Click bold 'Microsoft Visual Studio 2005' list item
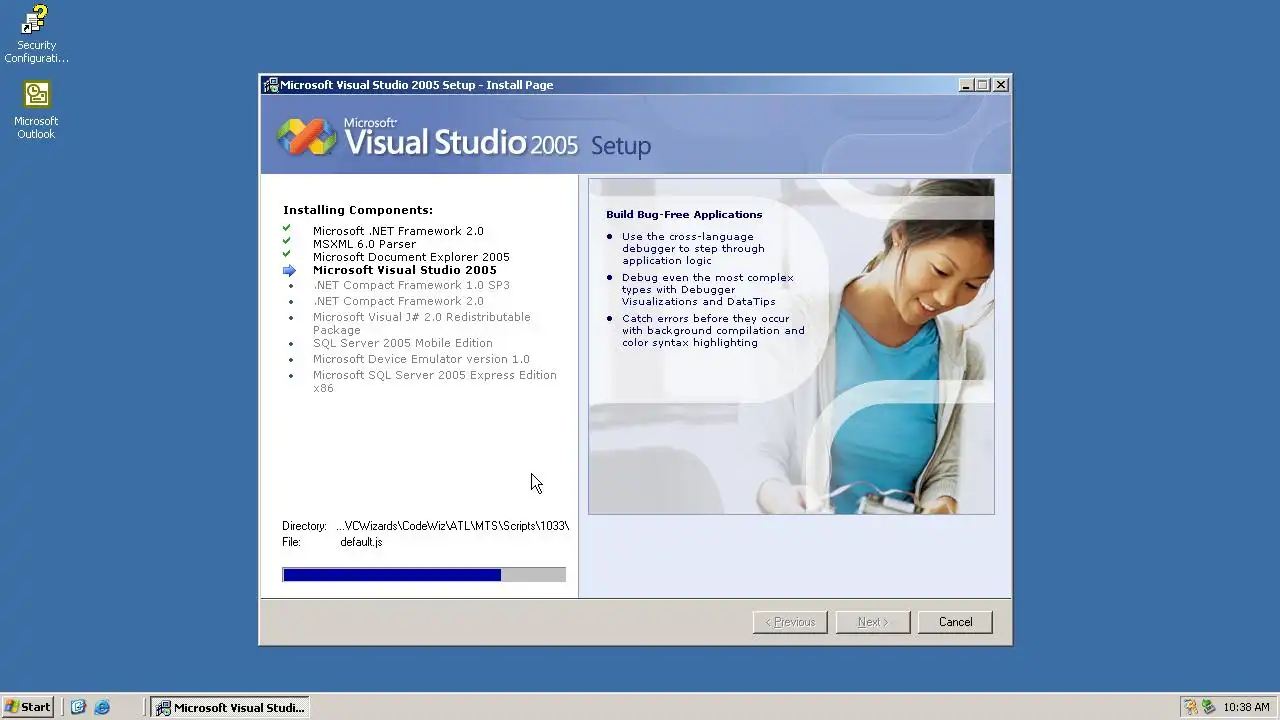This screenshot has height=720, width=1280. (405, 270)
